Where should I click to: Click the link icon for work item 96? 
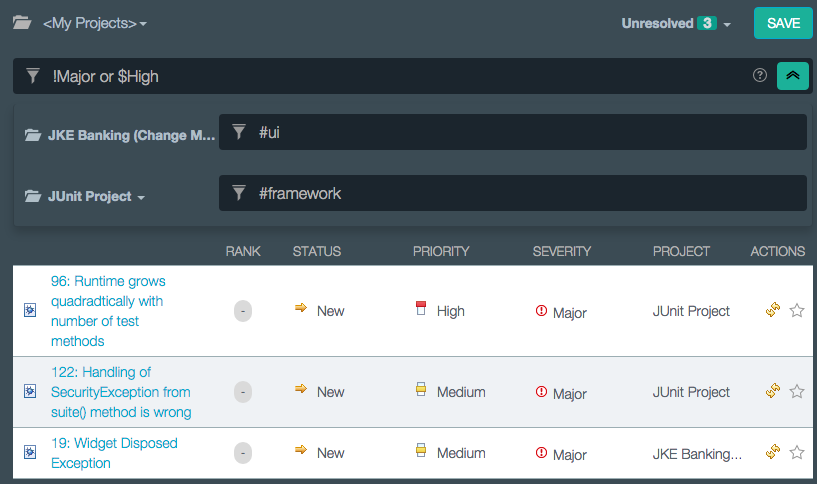772,311
